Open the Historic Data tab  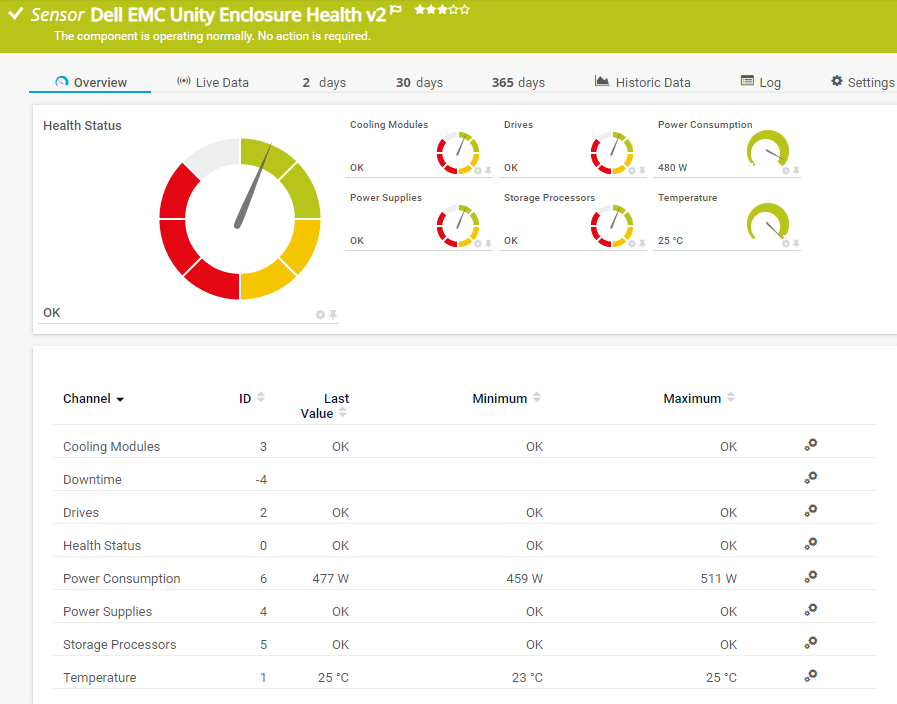pyautogui.click(x=642, y=82)
